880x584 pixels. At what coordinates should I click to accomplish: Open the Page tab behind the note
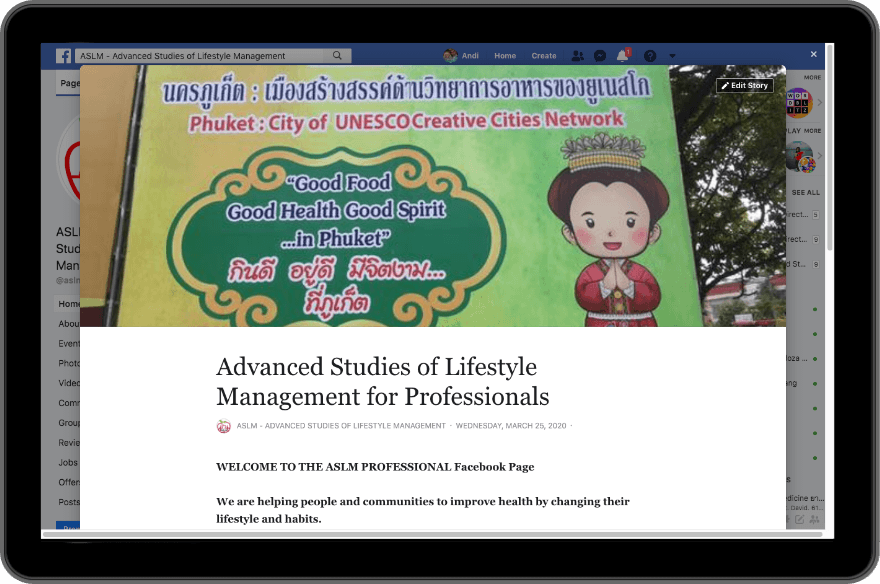point(70,83)
